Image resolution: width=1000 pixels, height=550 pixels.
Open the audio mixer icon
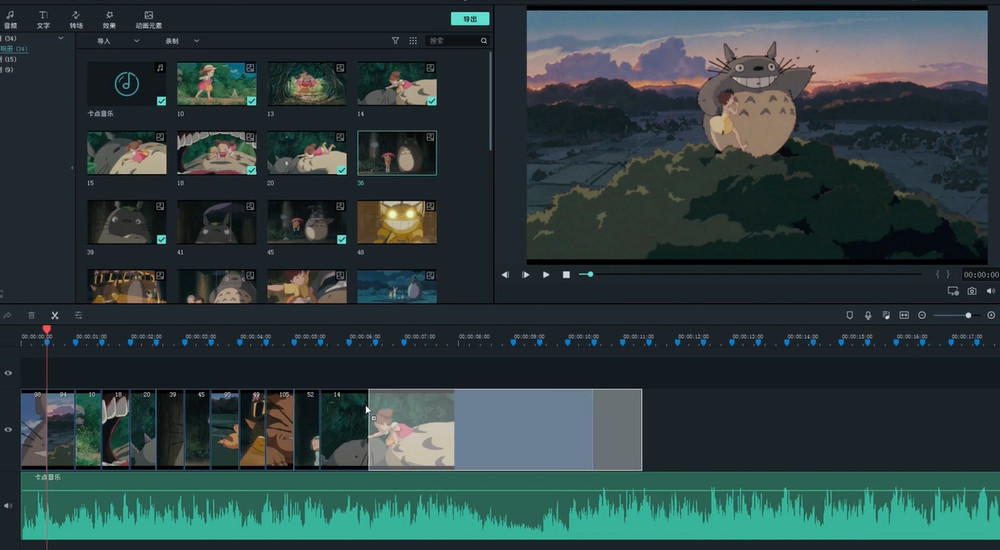coord(886,315)
